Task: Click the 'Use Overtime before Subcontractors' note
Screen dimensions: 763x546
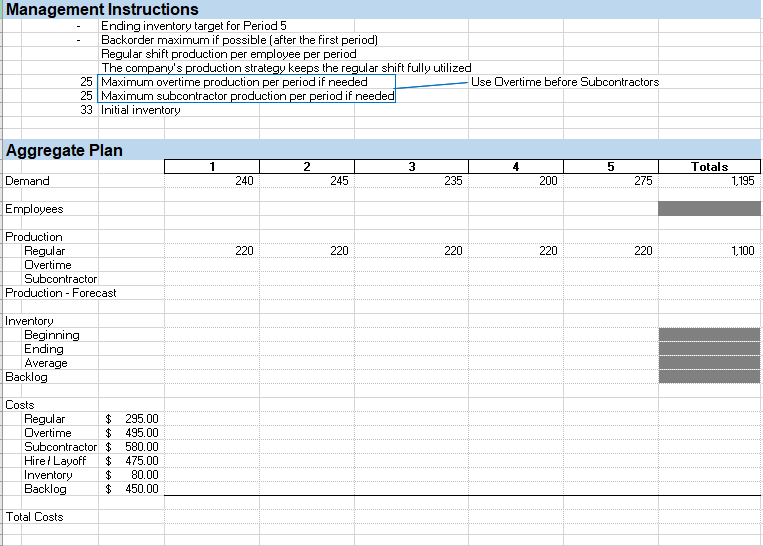Action: pyautogui.click(x=565, y=82)
